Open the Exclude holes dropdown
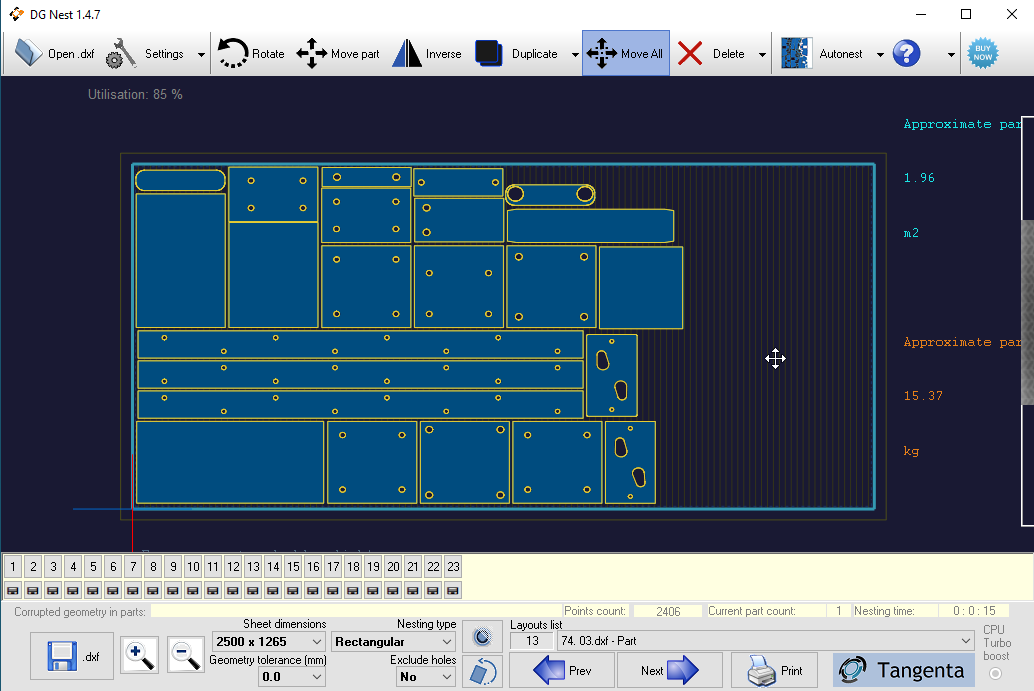 444,676
